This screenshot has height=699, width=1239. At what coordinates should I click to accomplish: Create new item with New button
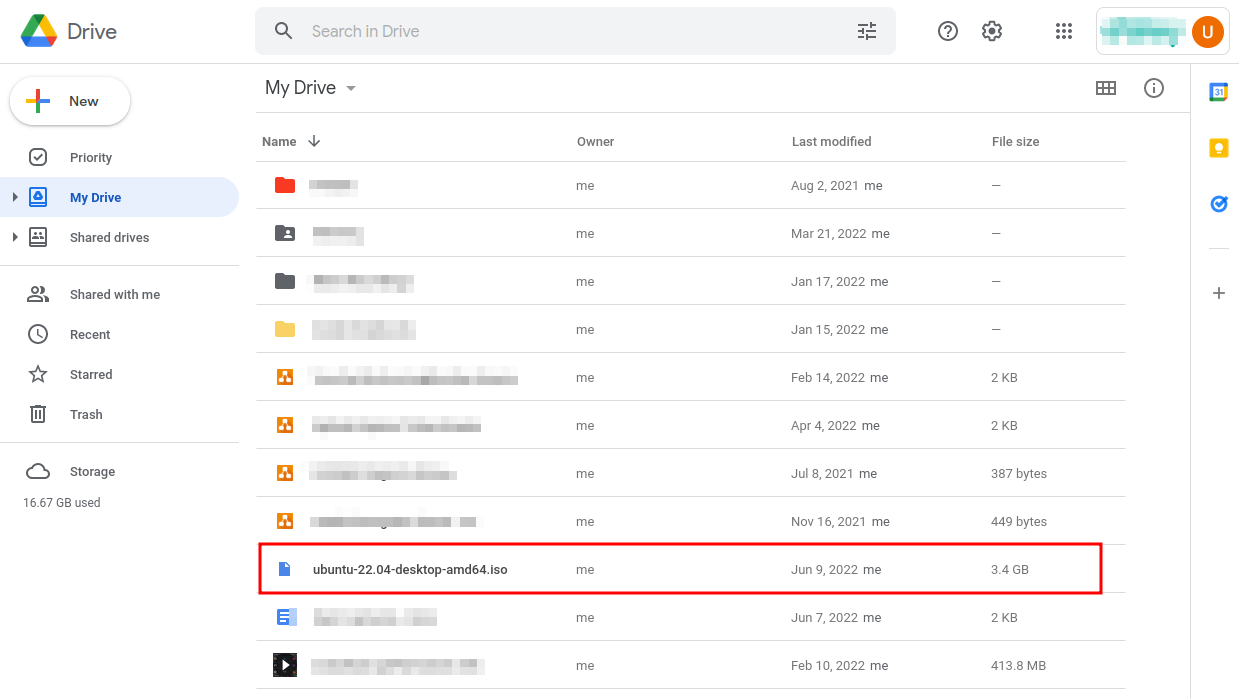coord(70,101)
